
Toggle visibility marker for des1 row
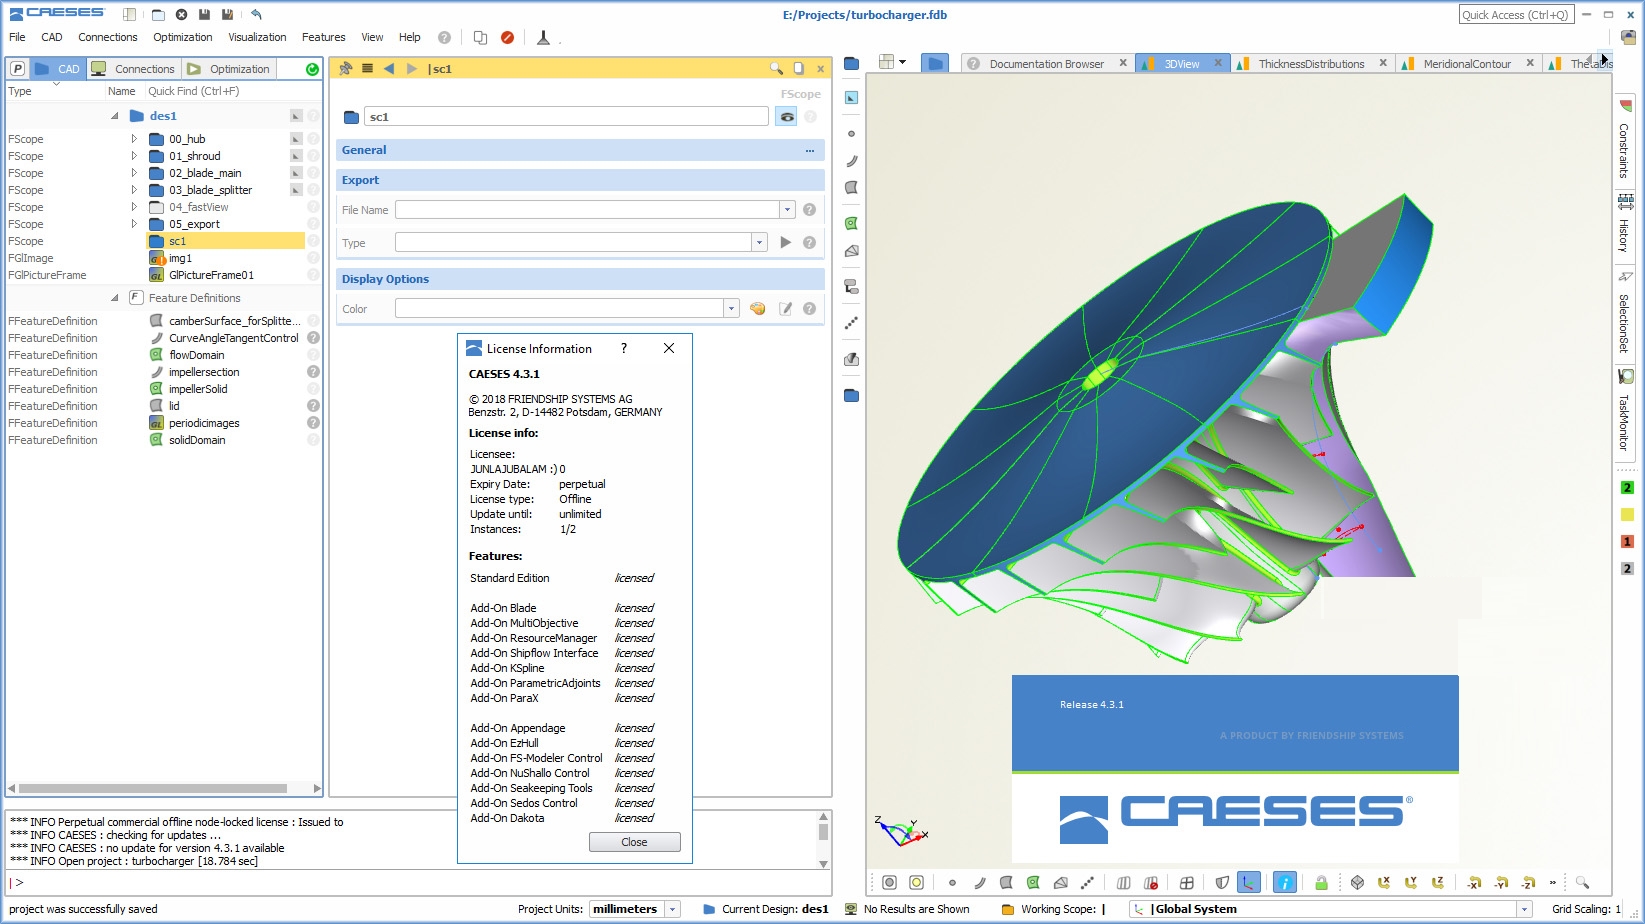coord(296,116)
